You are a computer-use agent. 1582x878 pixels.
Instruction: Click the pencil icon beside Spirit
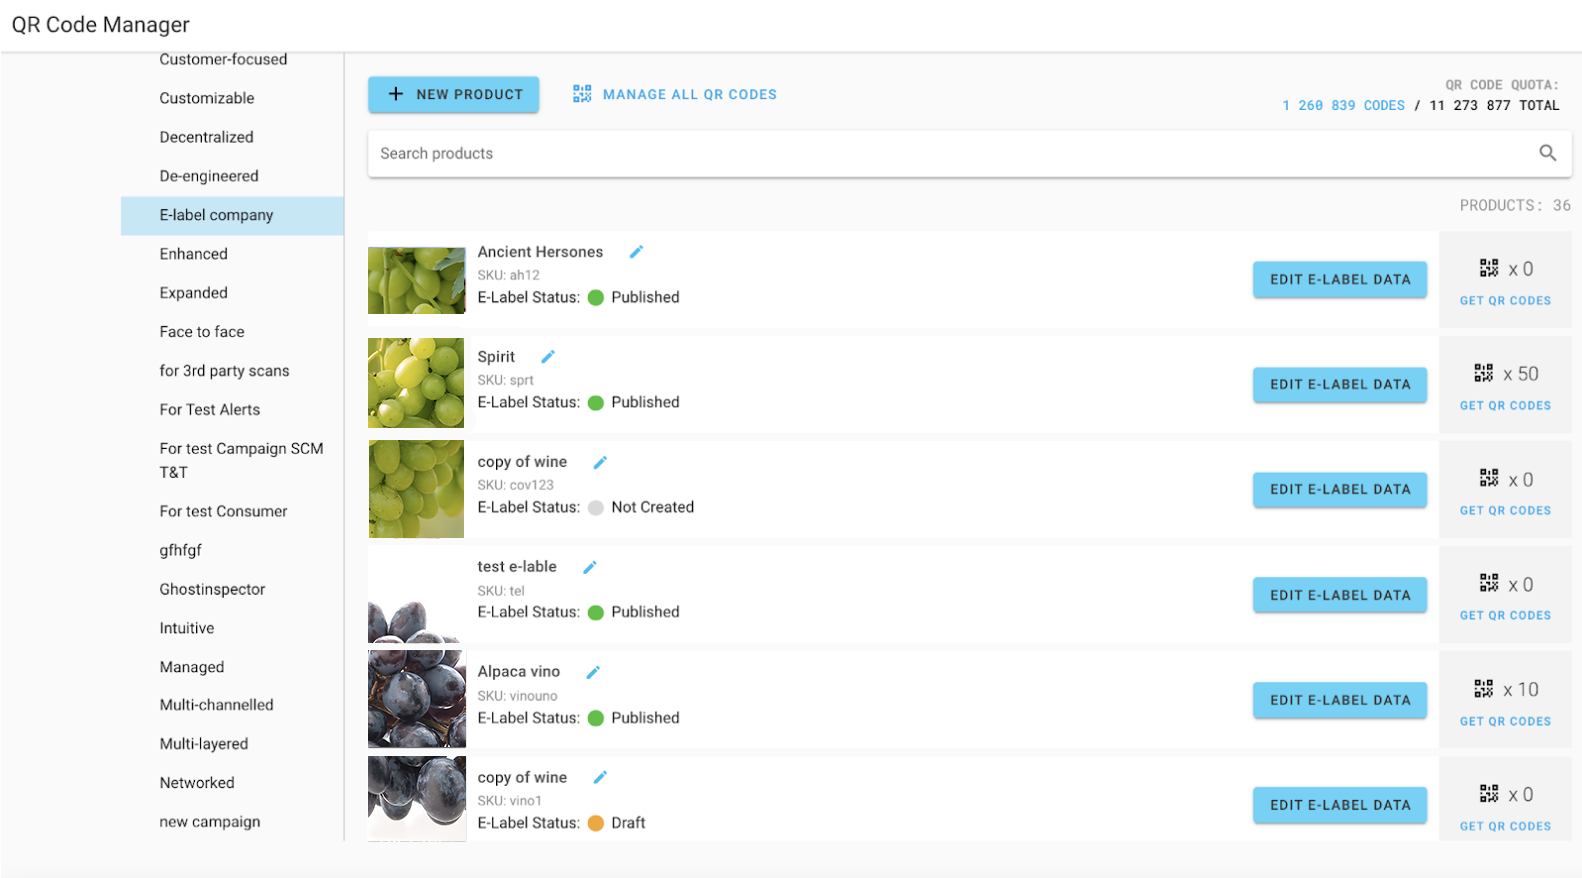click(548, 357)
